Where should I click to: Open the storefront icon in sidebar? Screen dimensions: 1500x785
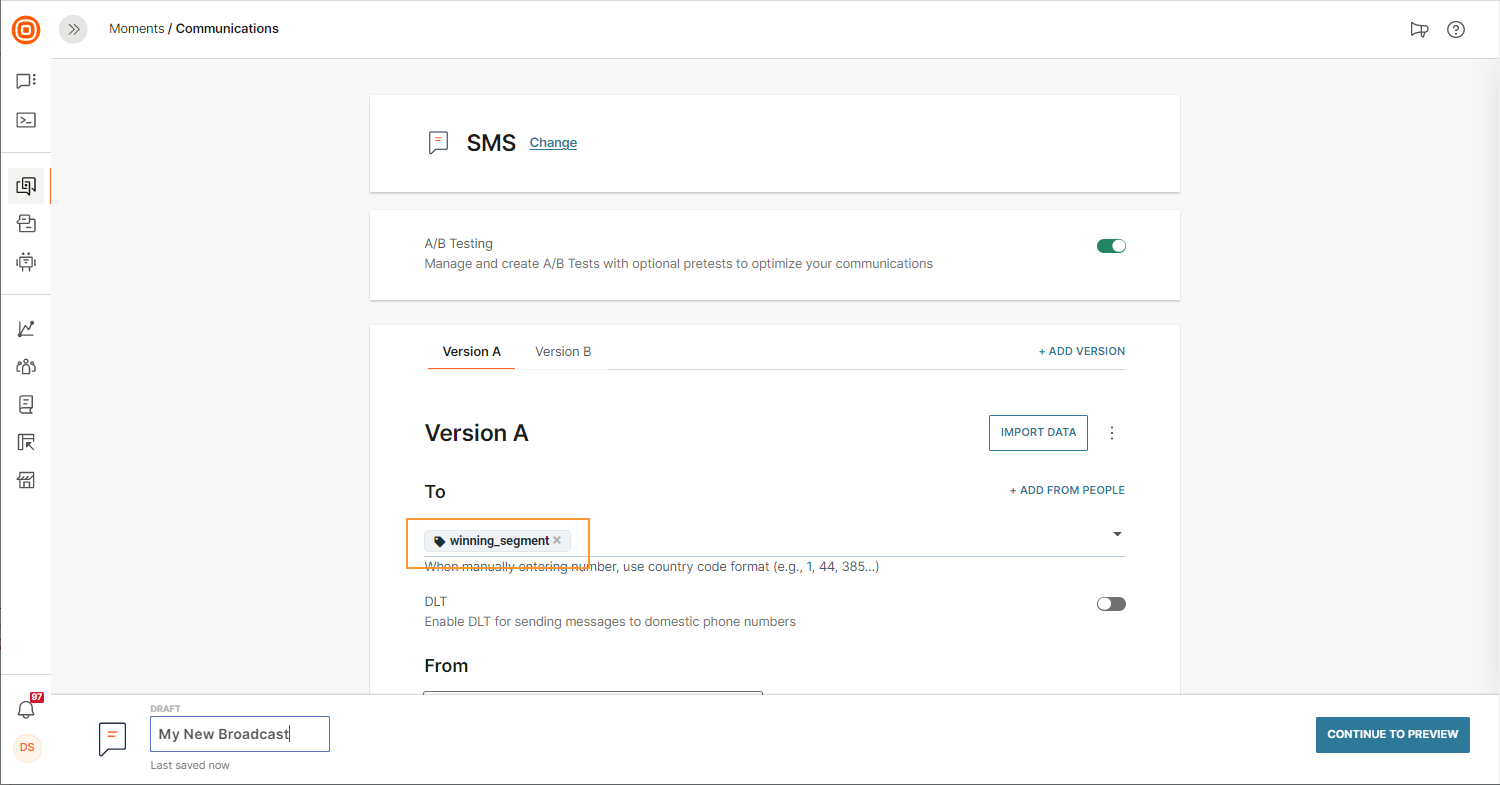pyautogui.click(x=26, y=481)
